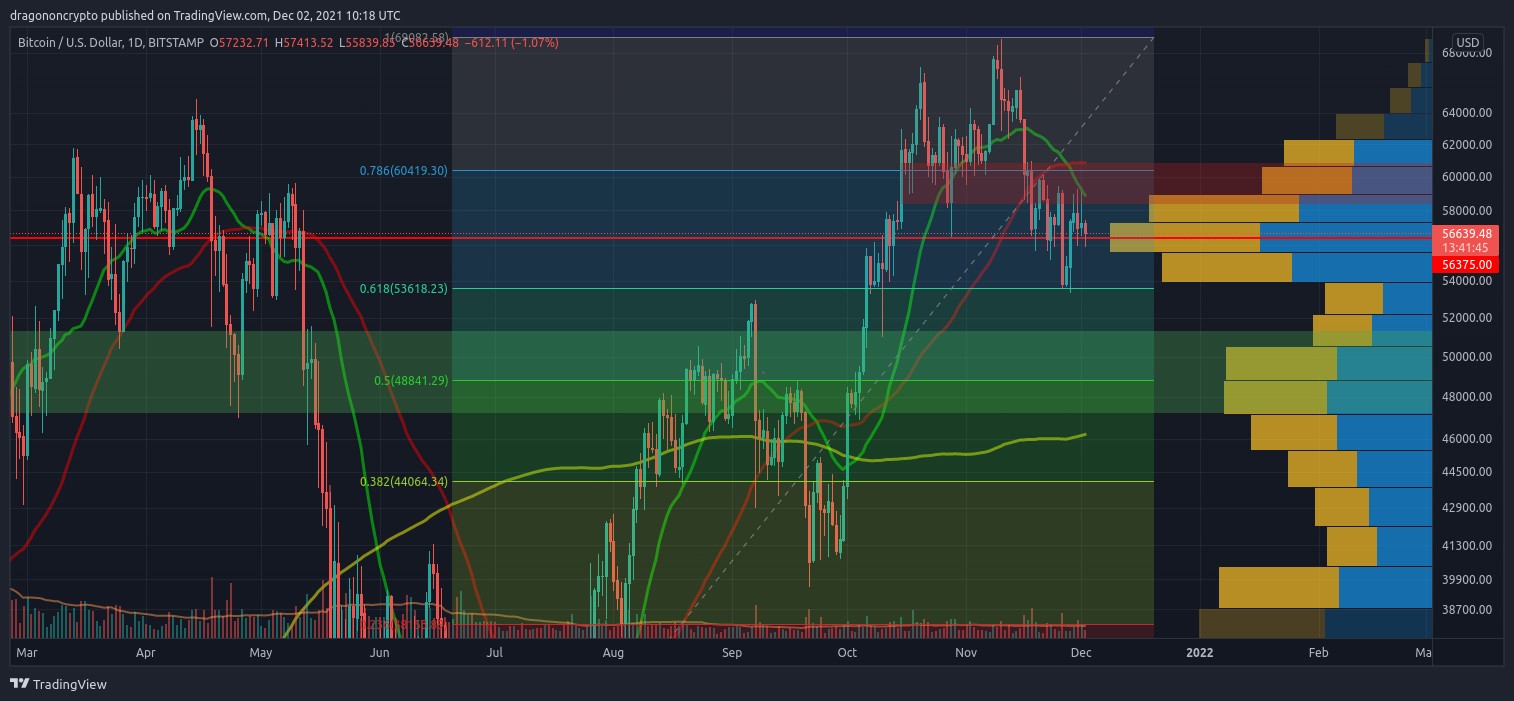This screenshot has width=1514, height=701.
Task: Click 60000.00 on the price axis
Action: [1466, 176]
